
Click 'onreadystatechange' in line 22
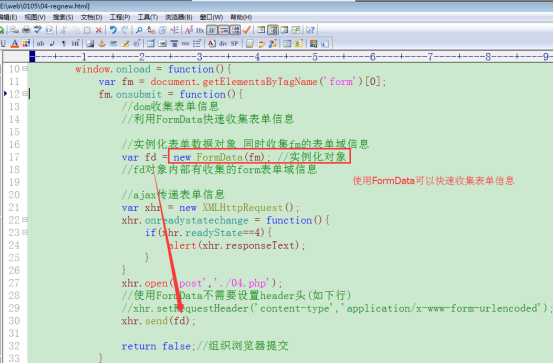196,220
